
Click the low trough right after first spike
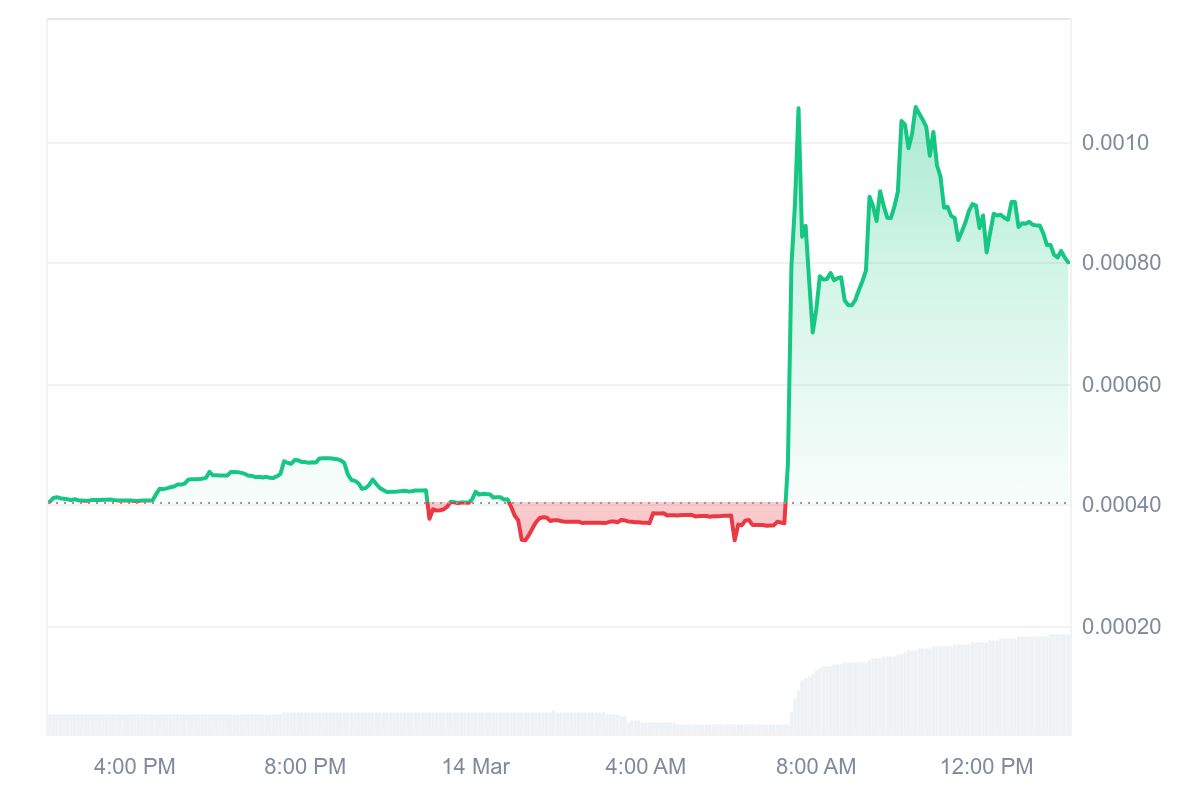812,332
